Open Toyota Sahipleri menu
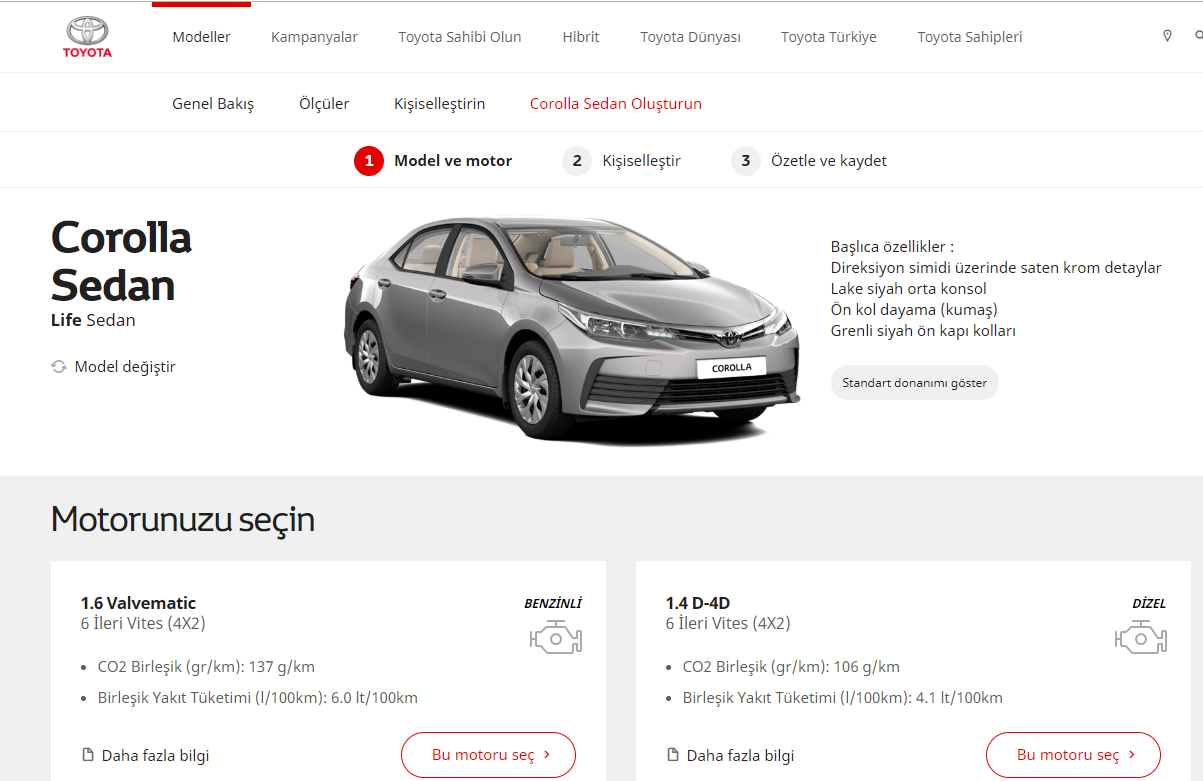Image resolution: width=1203 pixels, height=781 pixels. [970, 37]
